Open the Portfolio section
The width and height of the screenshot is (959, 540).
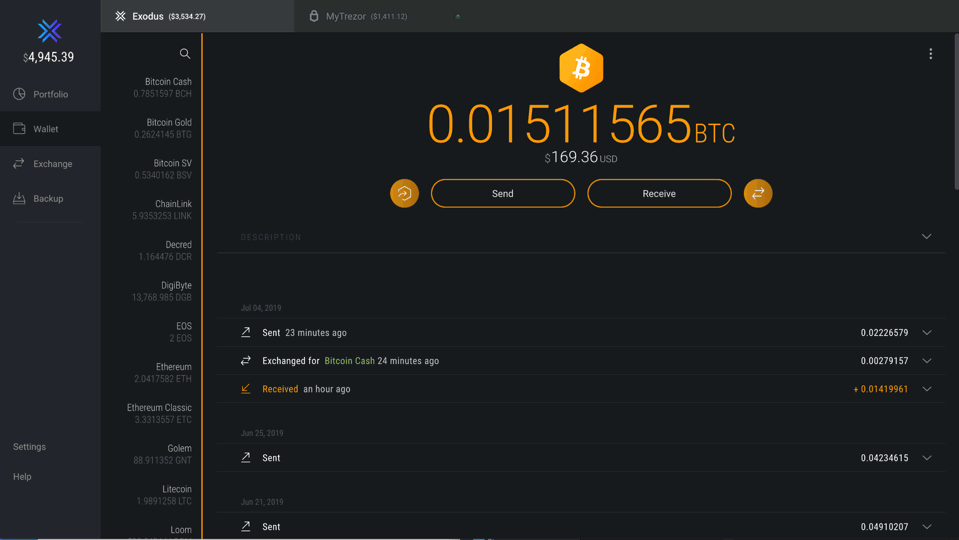[50, 94]
